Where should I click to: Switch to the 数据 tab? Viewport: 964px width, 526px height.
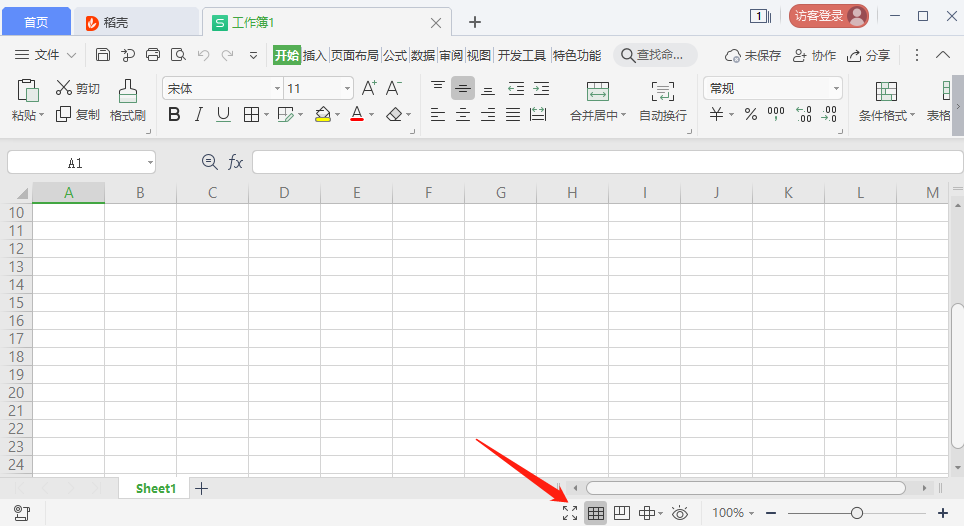[x=423, y=56]
